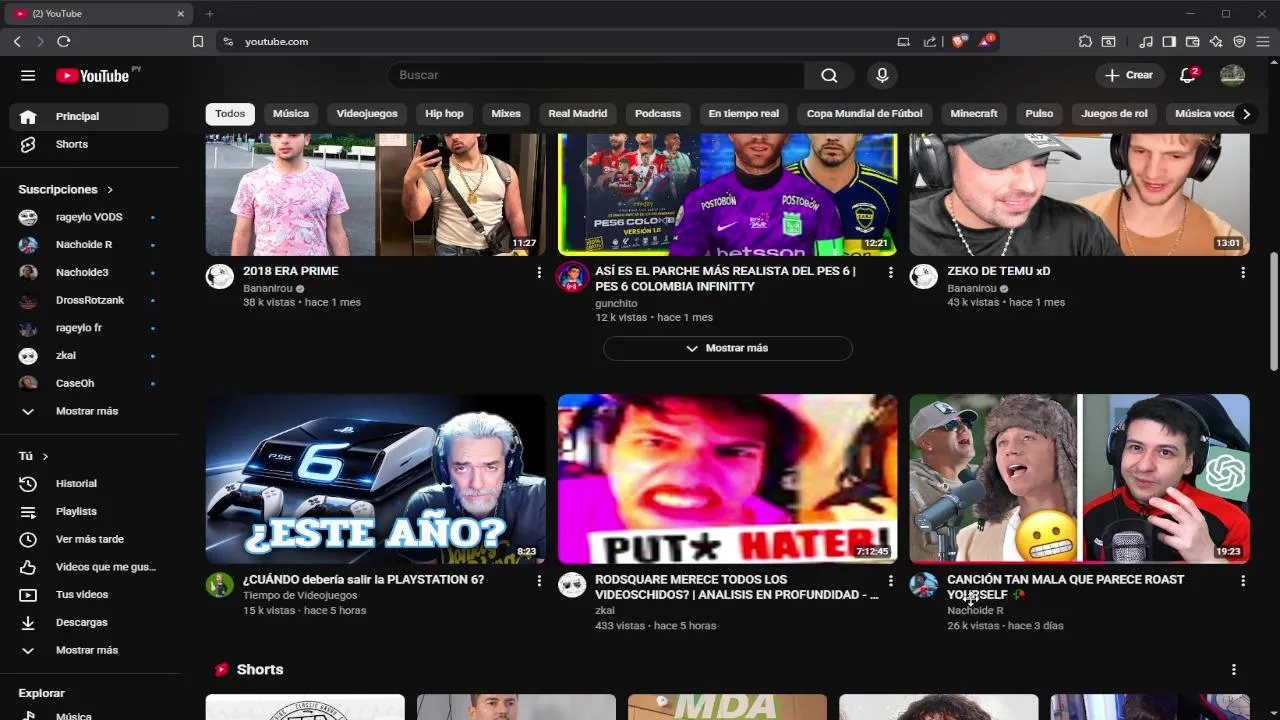
Task: Open Bananirou channel under 2018 ERA PRIME
Action: click(269, 288)
